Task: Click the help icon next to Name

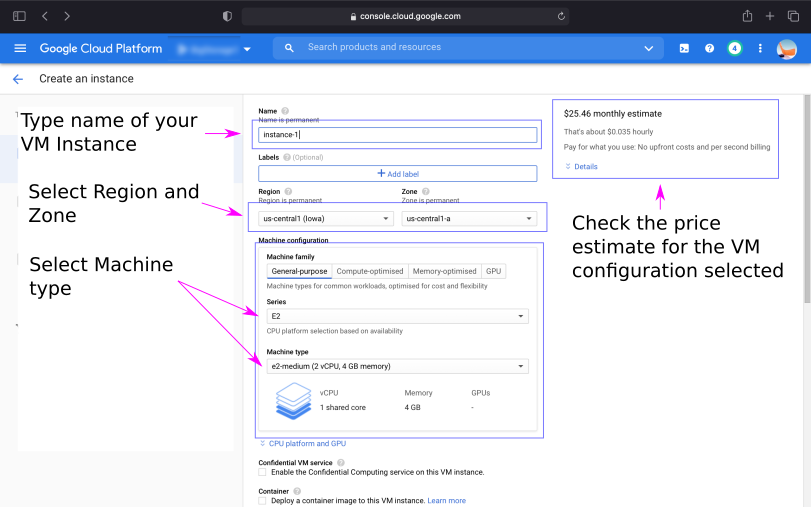Action: tap(285, 111)
